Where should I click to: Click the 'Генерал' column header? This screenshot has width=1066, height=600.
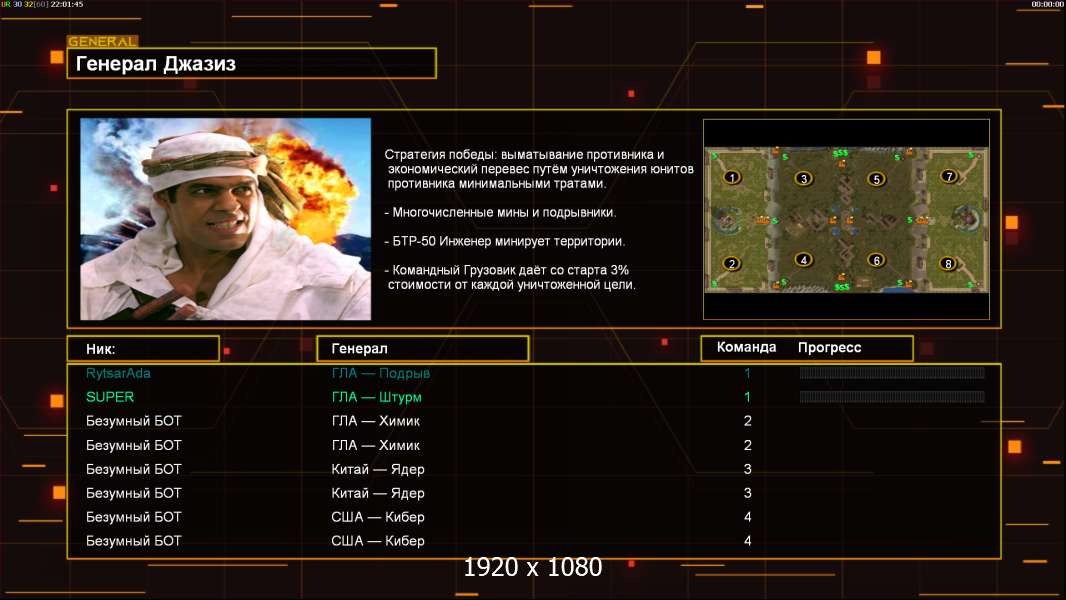point(423,349)
